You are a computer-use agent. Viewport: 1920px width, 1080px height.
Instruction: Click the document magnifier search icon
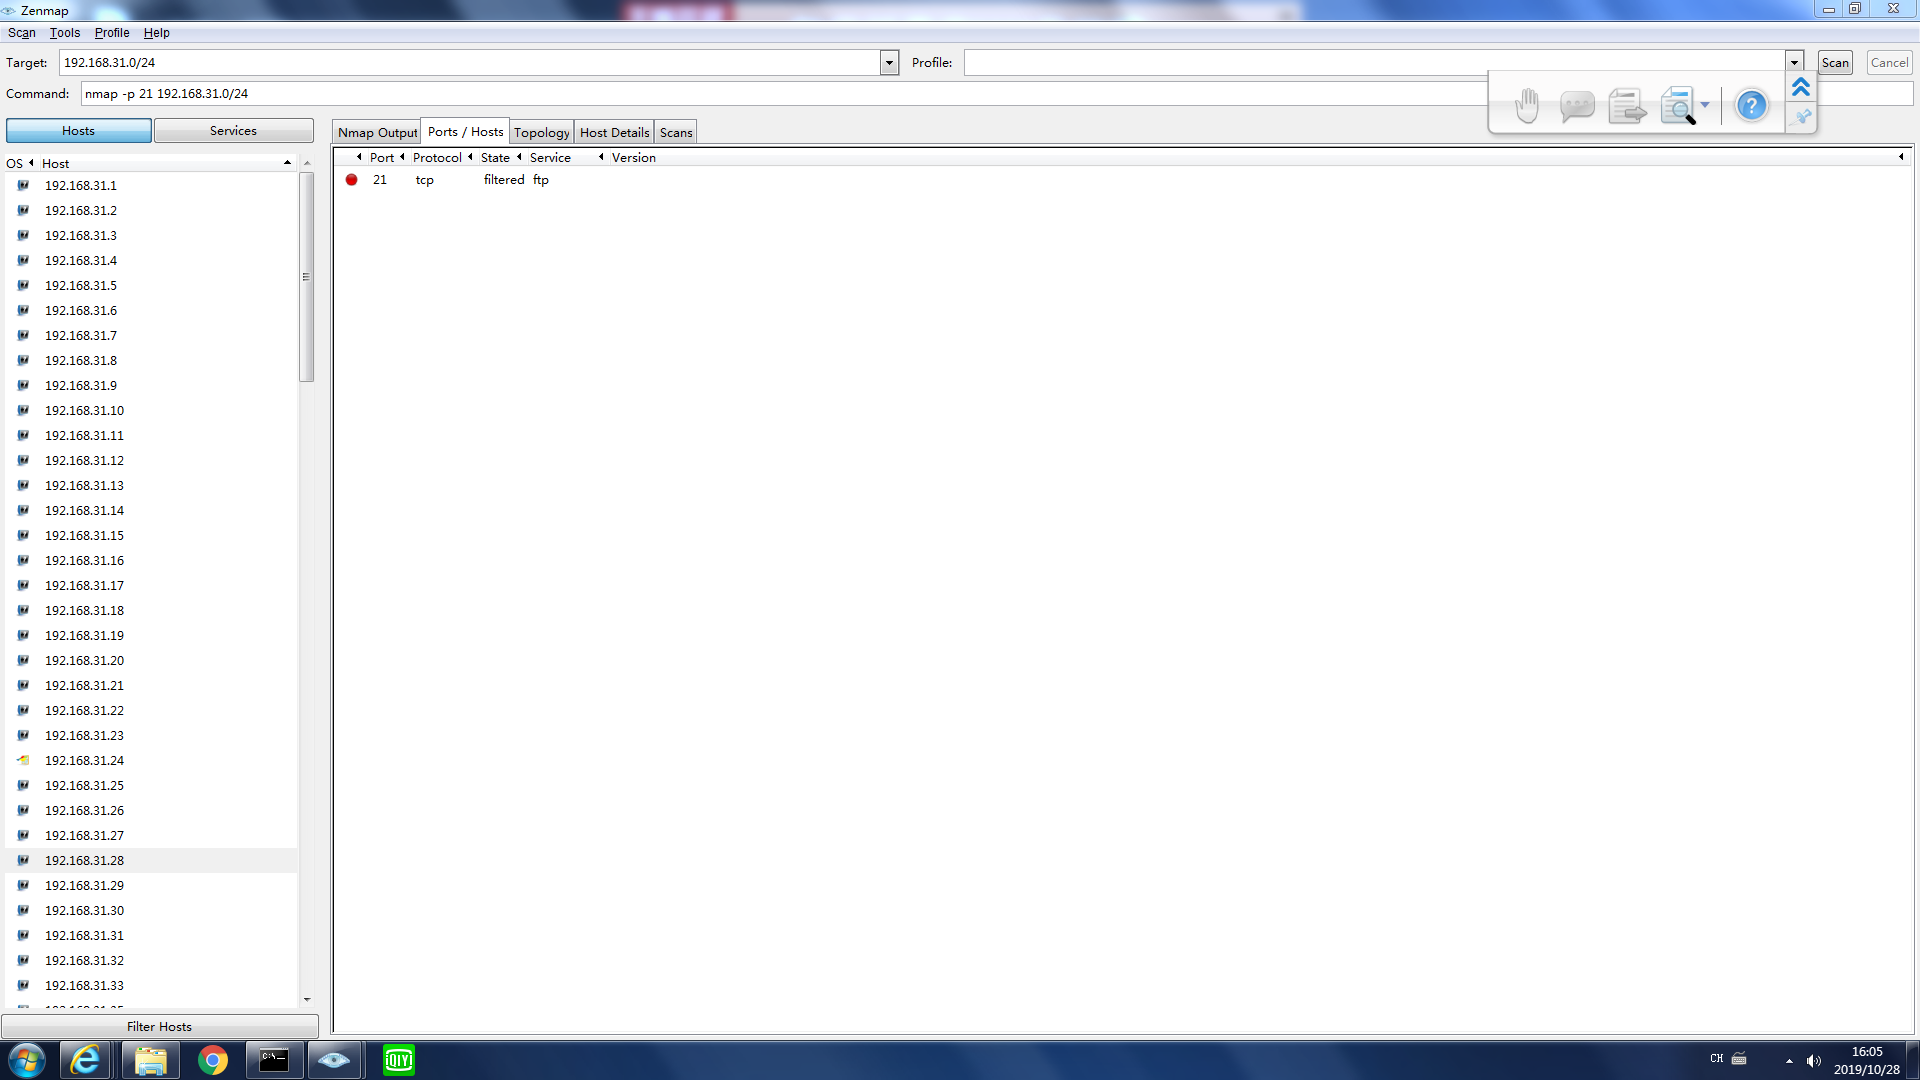point(1677,105)
